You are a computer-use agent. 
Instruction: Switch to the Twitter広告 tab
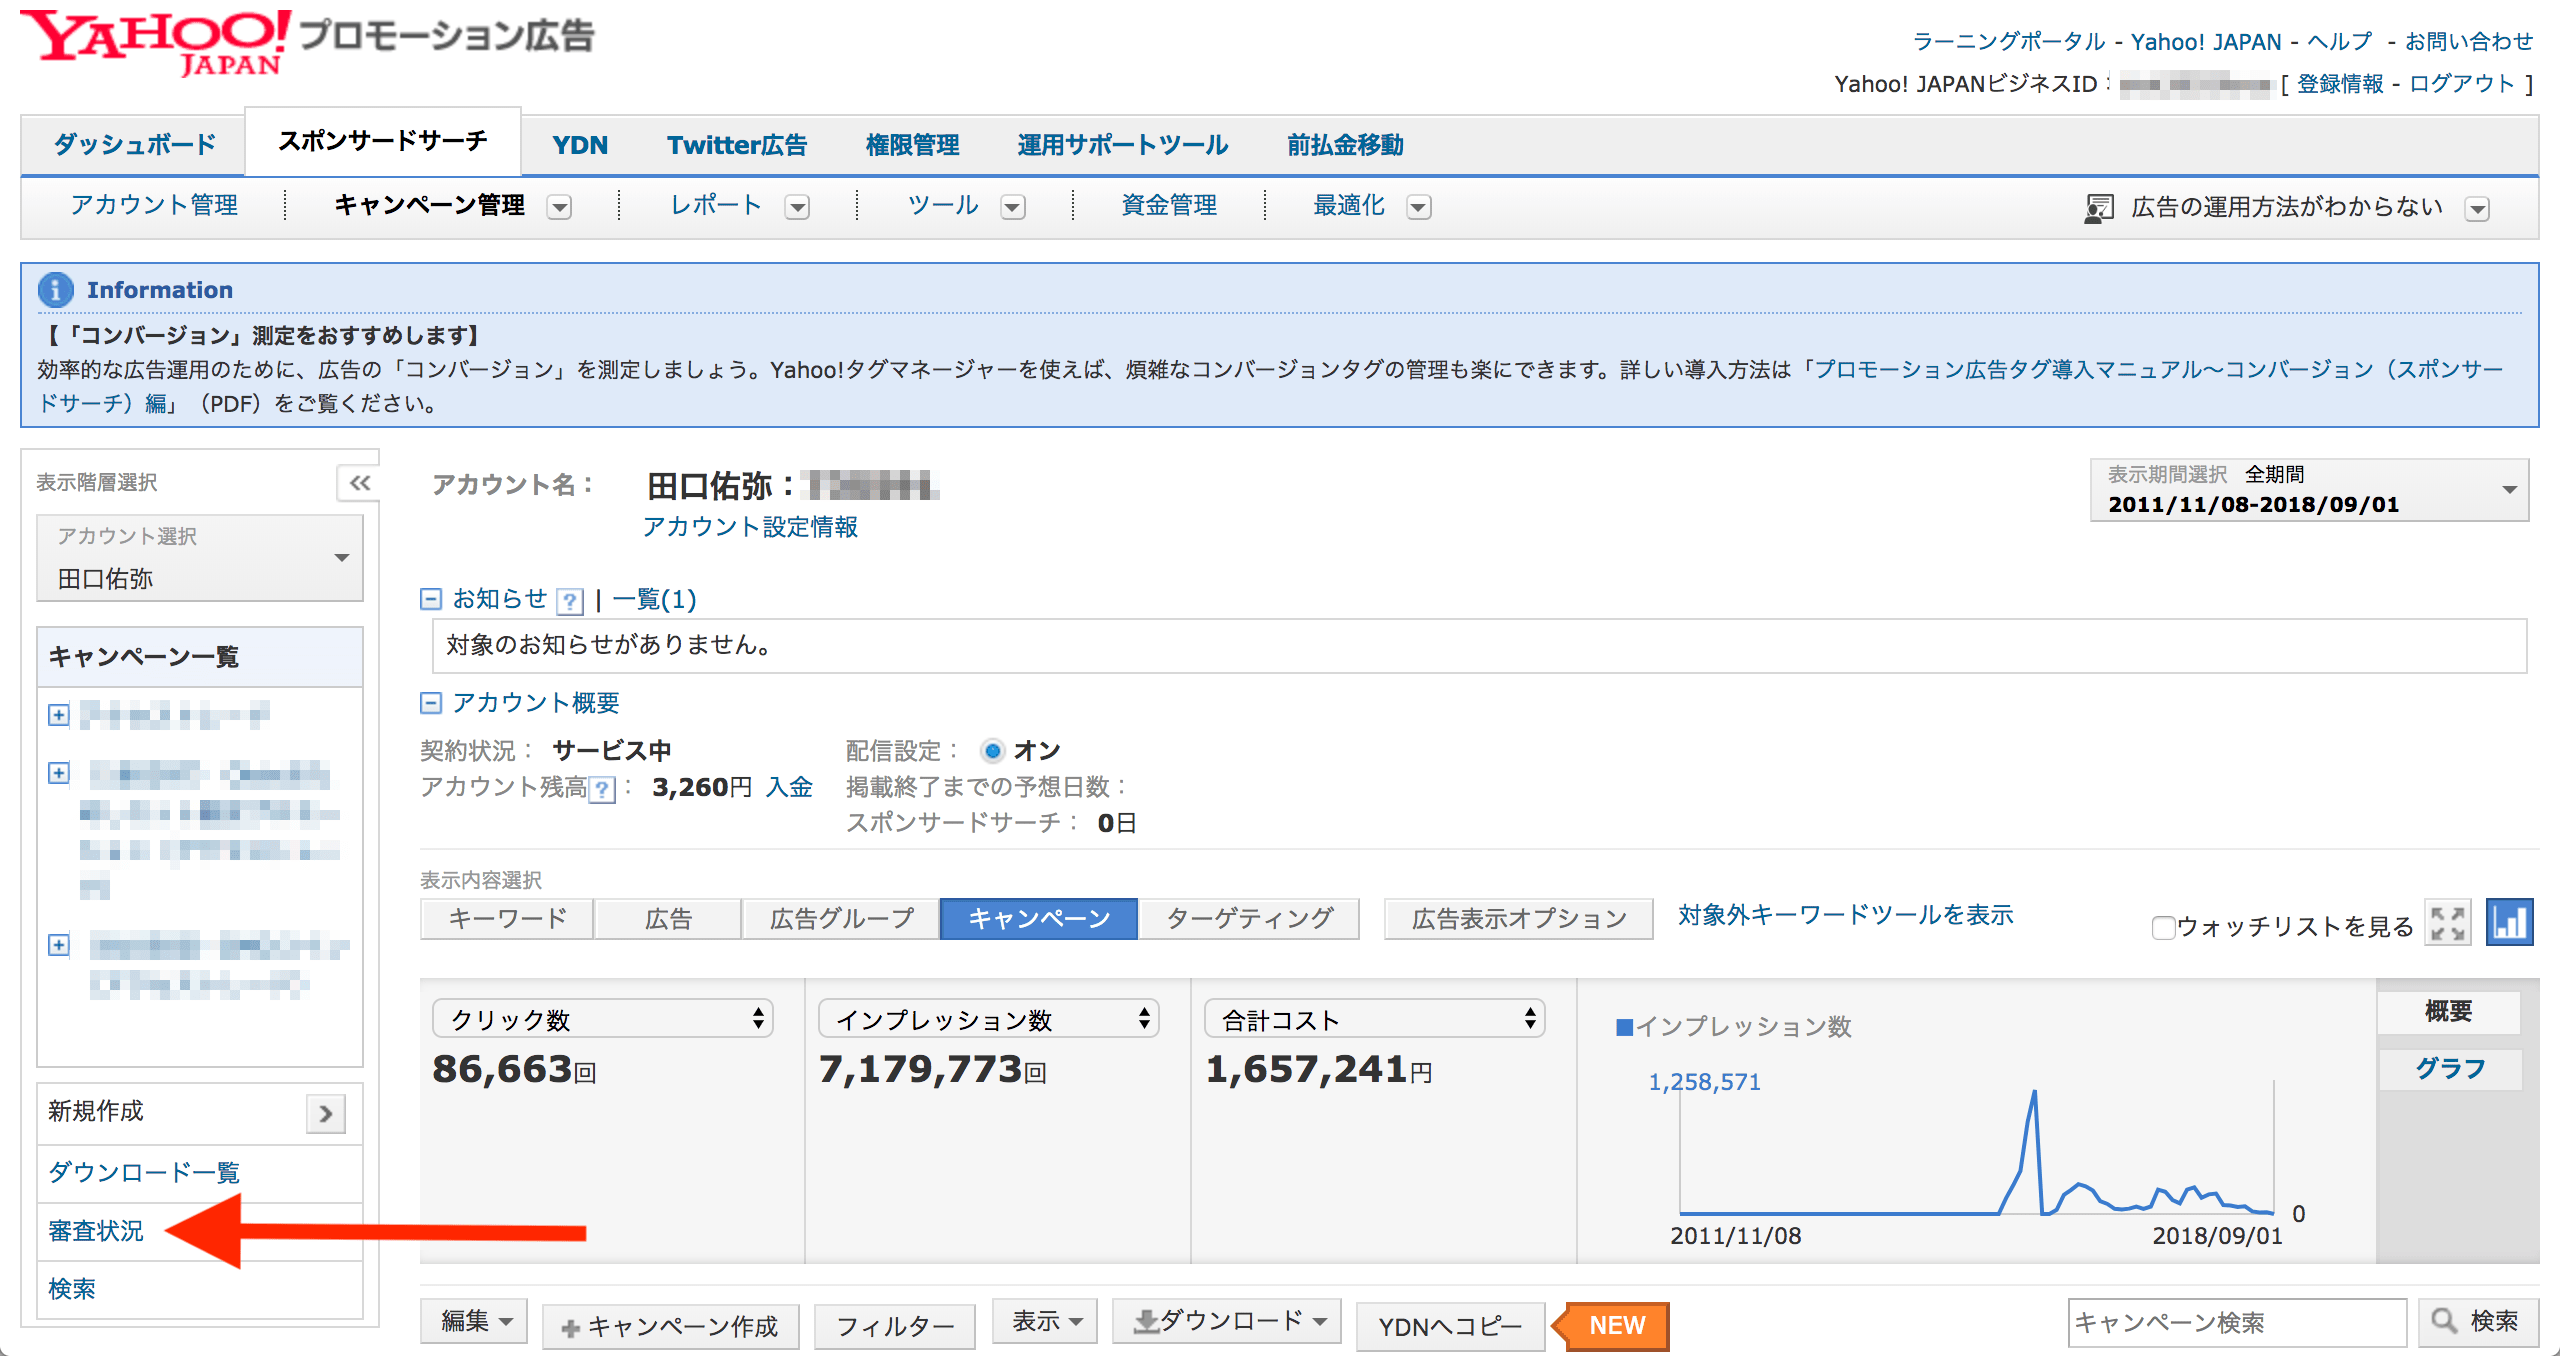coord(737,146)
